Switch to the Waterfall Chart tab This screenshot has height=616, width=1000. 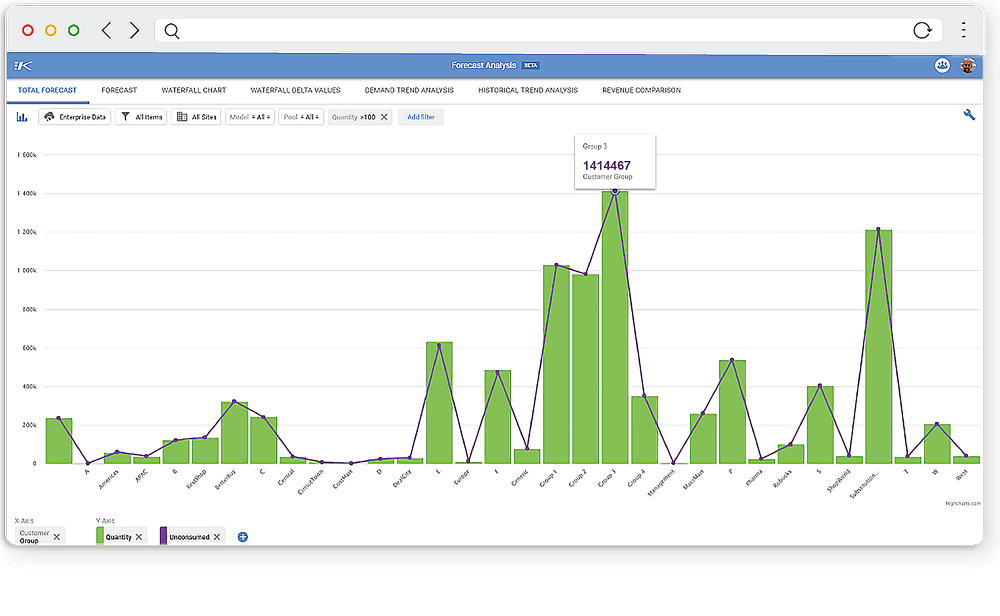click(194, 90)
